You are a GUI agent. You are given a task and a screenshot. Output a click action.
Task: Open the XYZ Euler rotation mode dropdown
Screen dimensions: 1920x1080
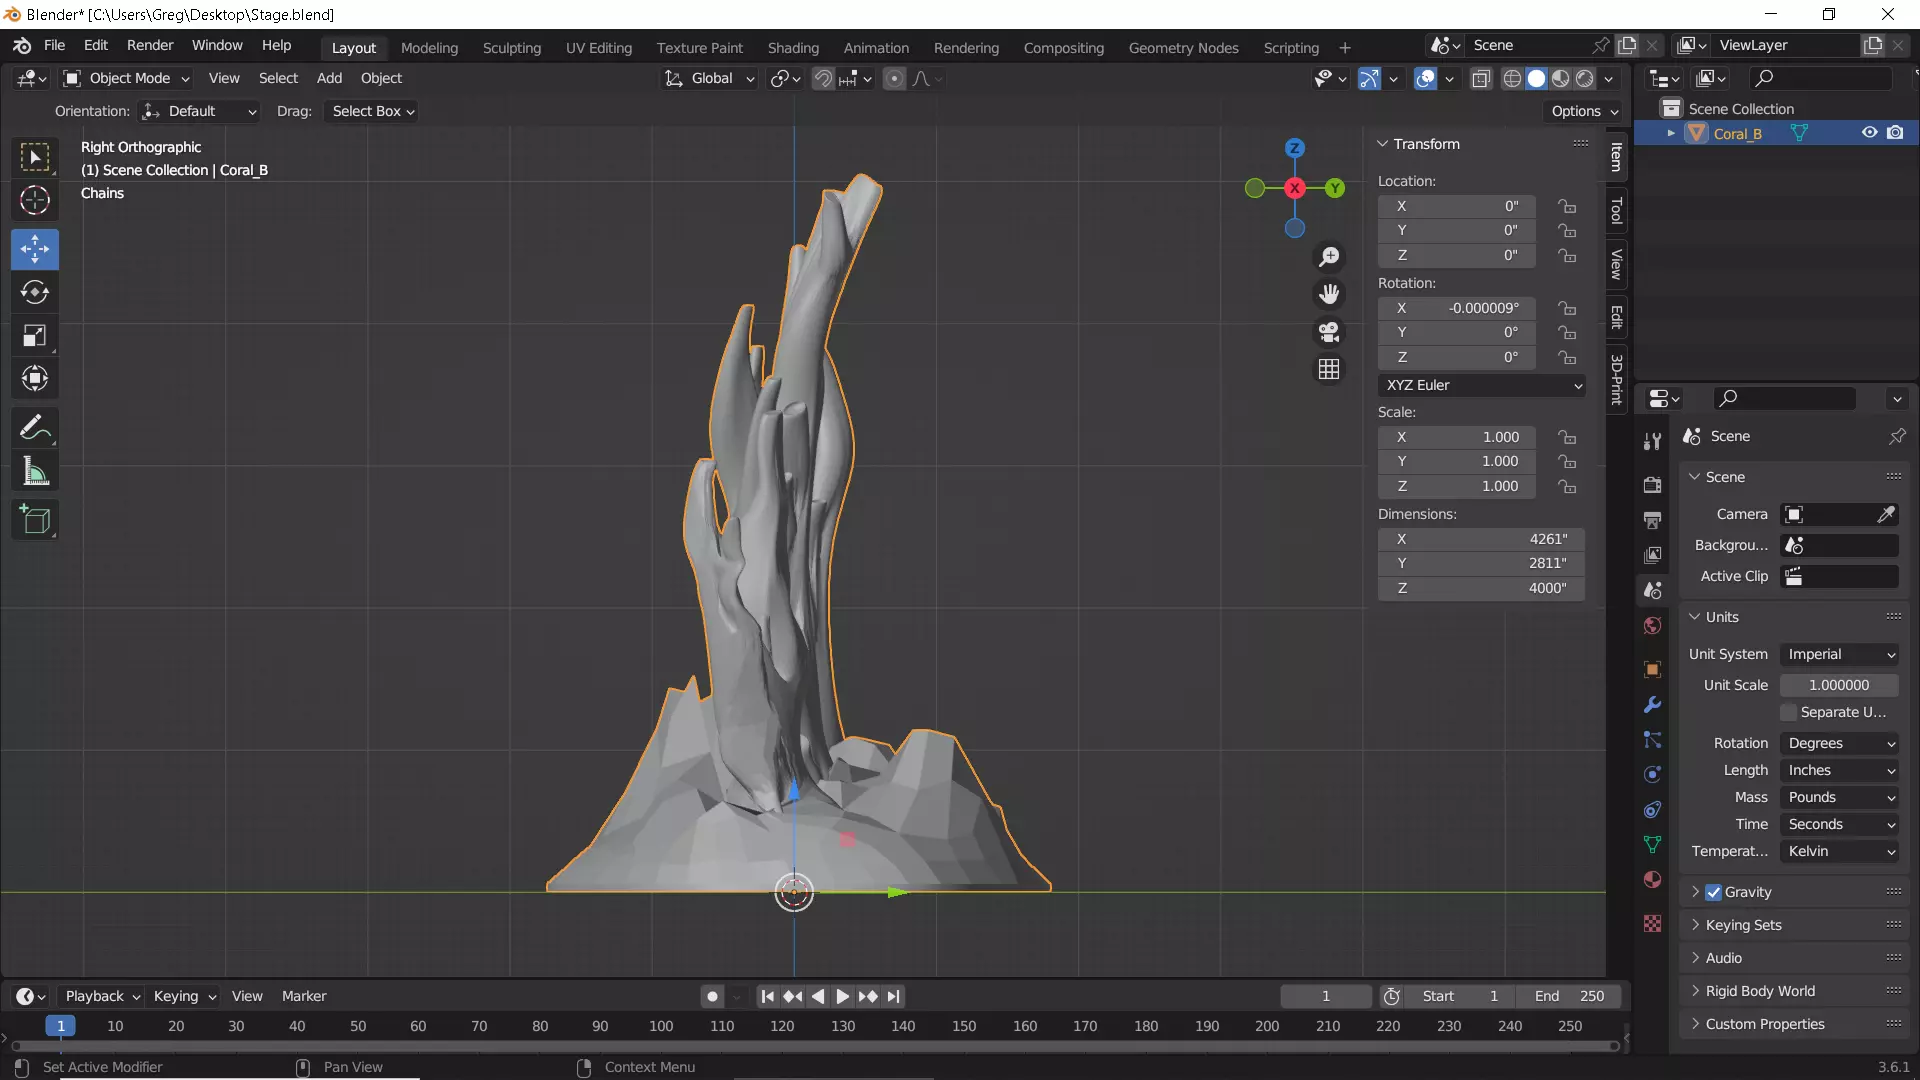pos(1482,385)
